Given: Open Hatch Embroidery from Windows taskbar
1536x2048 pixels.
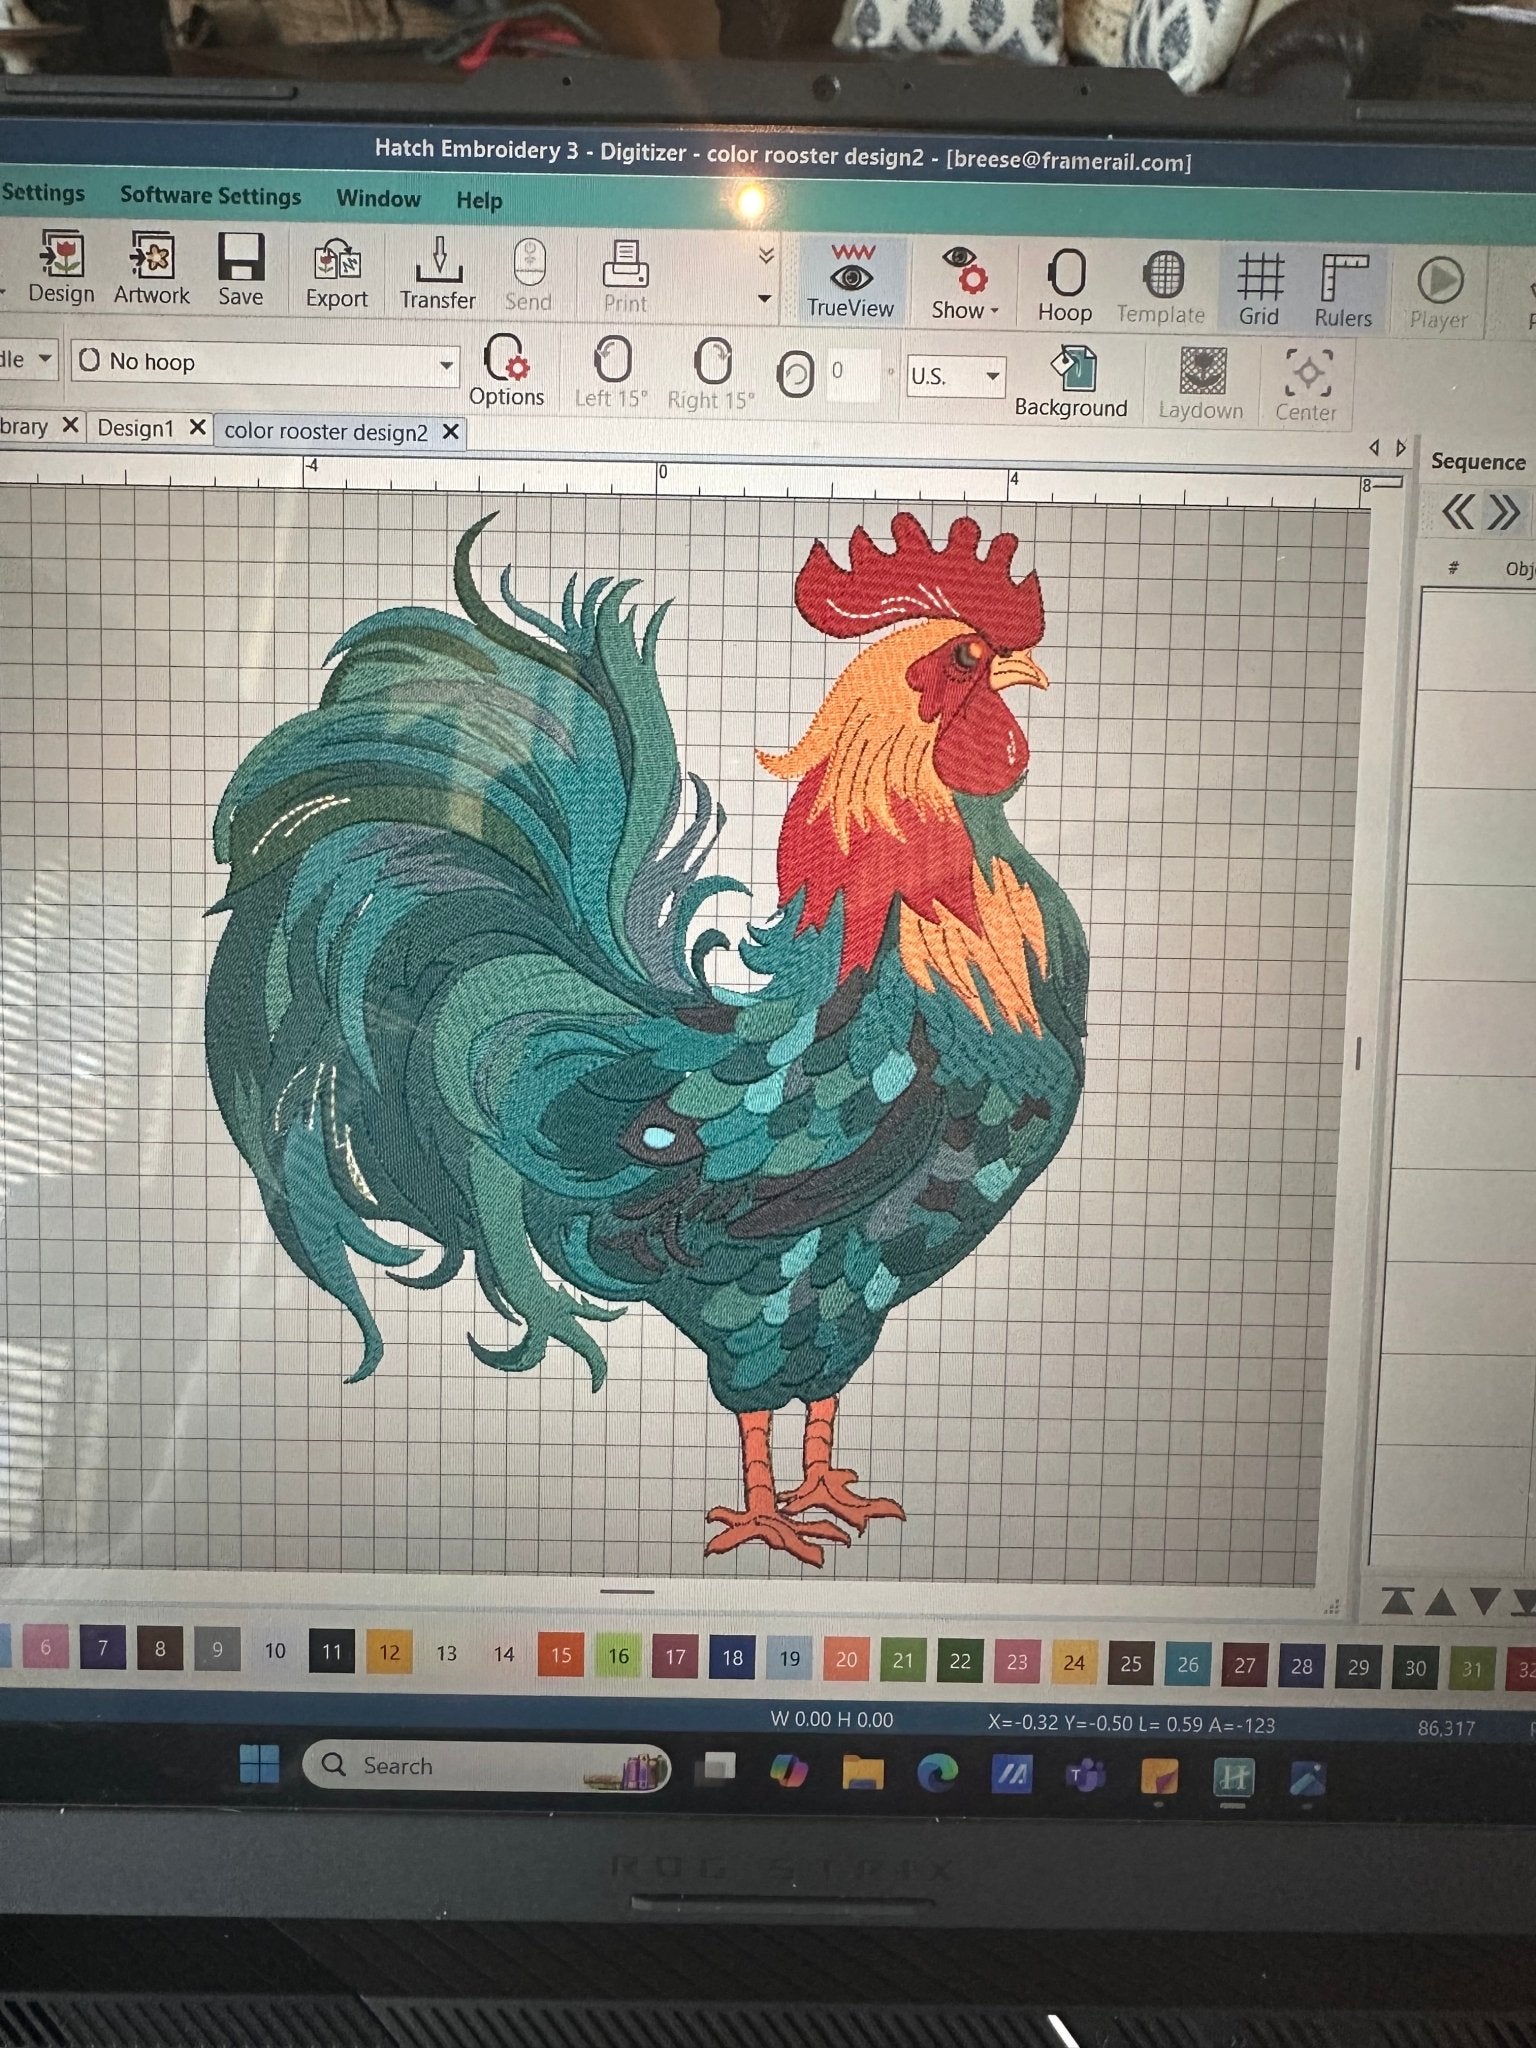Looking at the screenshot, I should point(1233,1777).
